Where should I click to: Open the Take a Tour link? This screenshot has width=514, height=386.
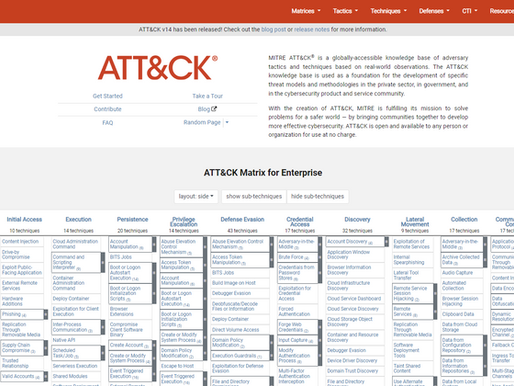pos(207,96)
